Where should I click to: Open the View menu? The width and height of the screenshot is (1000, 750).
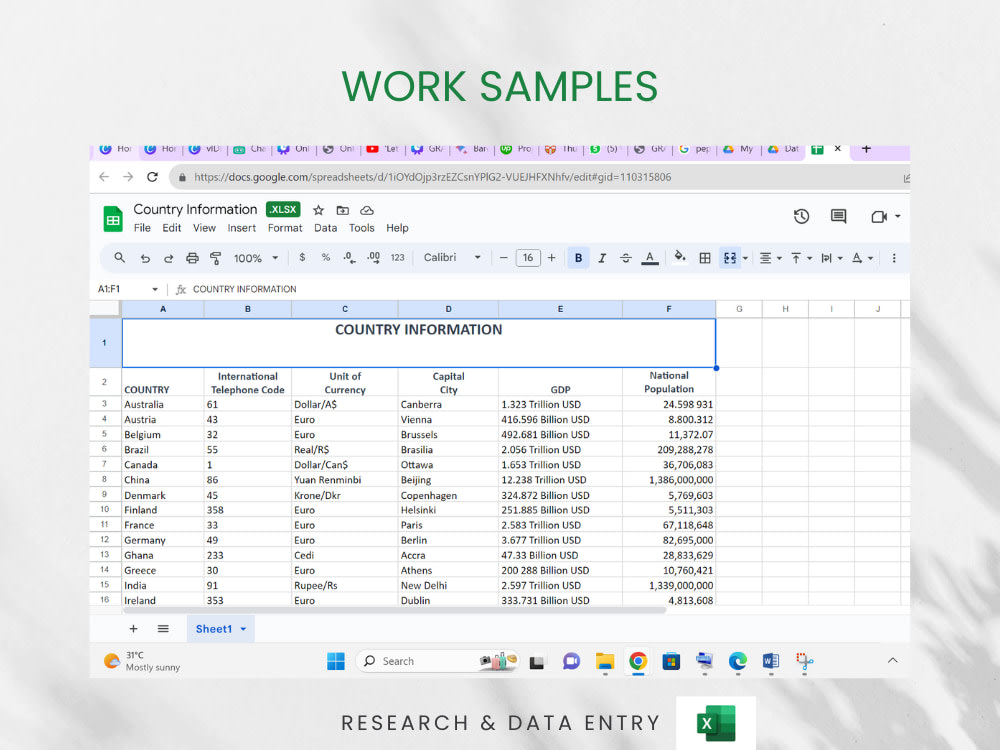click(204, 228)
